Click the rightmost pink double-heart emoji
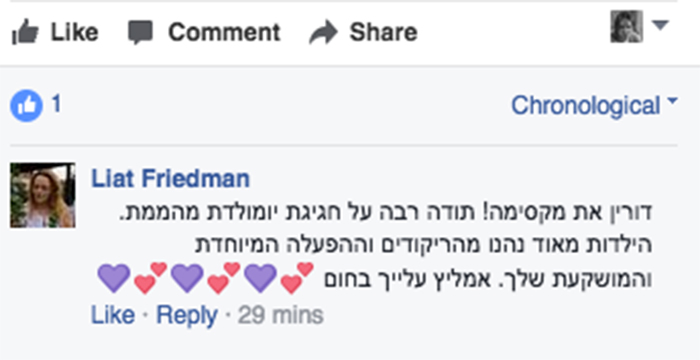This screenshot has height=360, width=700. point(297,278)
